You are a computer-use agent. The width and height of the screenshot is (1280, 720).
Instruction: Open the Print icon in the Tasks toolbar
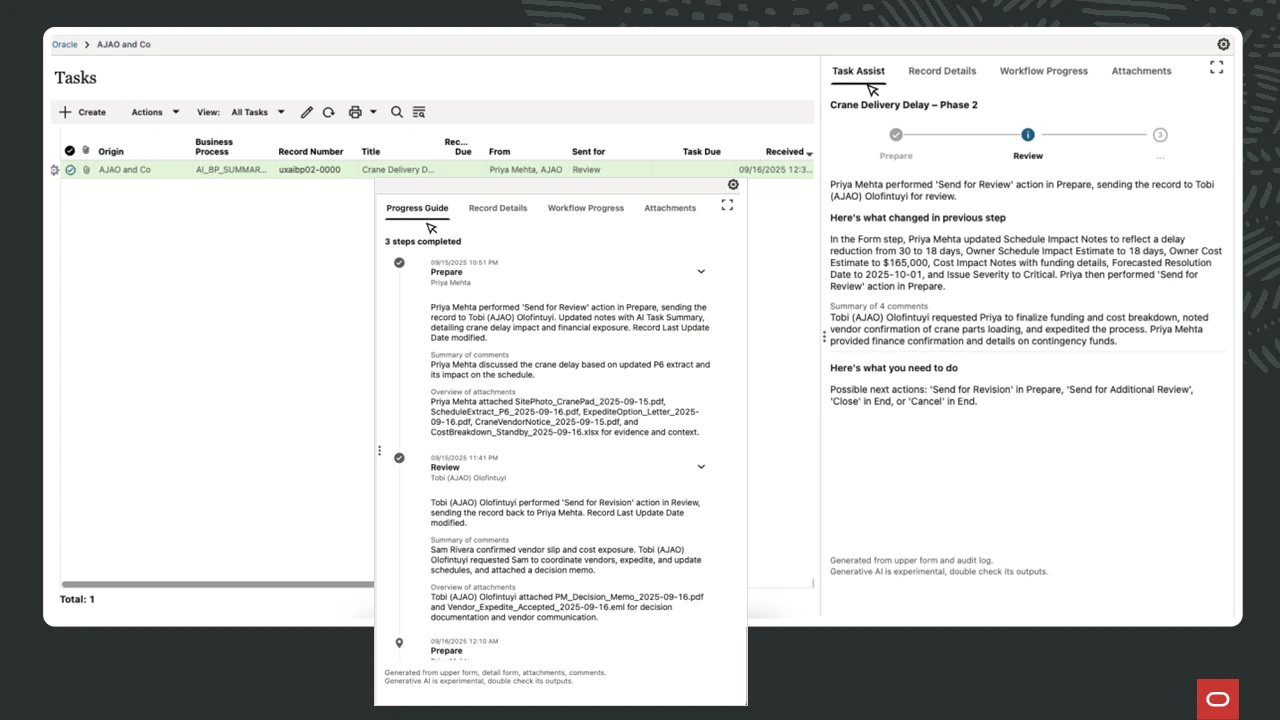357,112
